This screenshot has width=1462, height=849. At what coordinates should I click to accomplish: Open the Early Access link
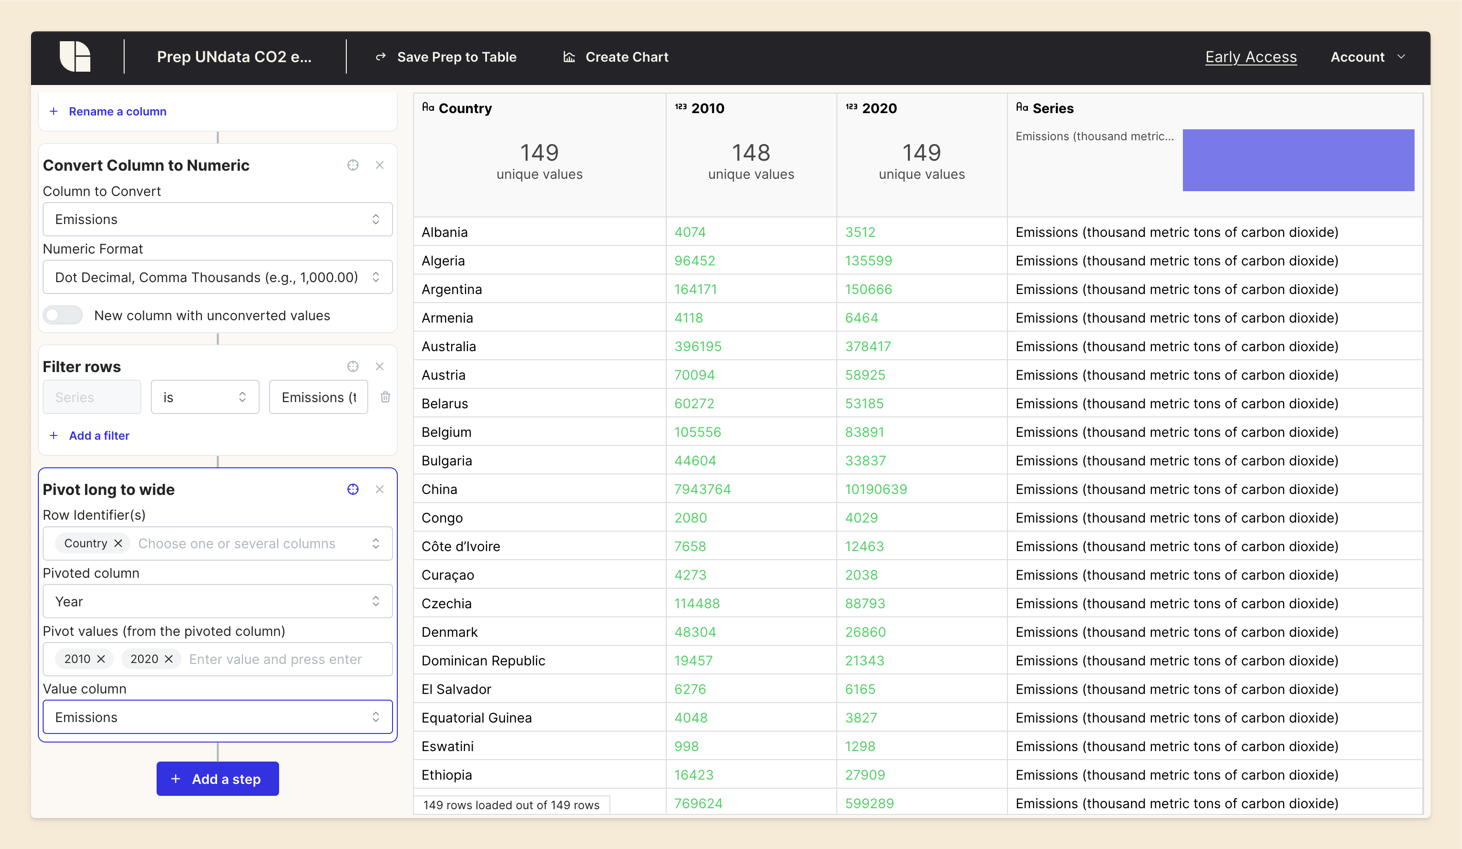click(x=1250, y=57)
